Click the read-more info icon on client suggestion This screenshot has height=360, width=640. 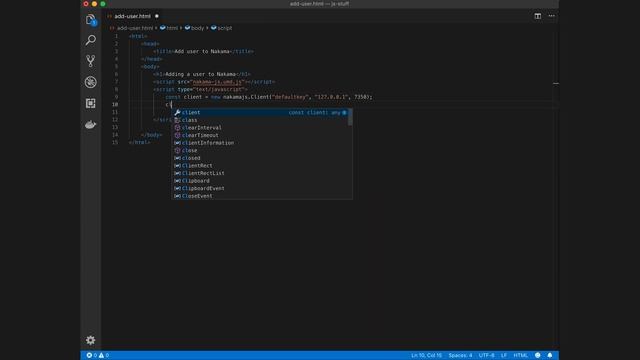coord(344,112)
